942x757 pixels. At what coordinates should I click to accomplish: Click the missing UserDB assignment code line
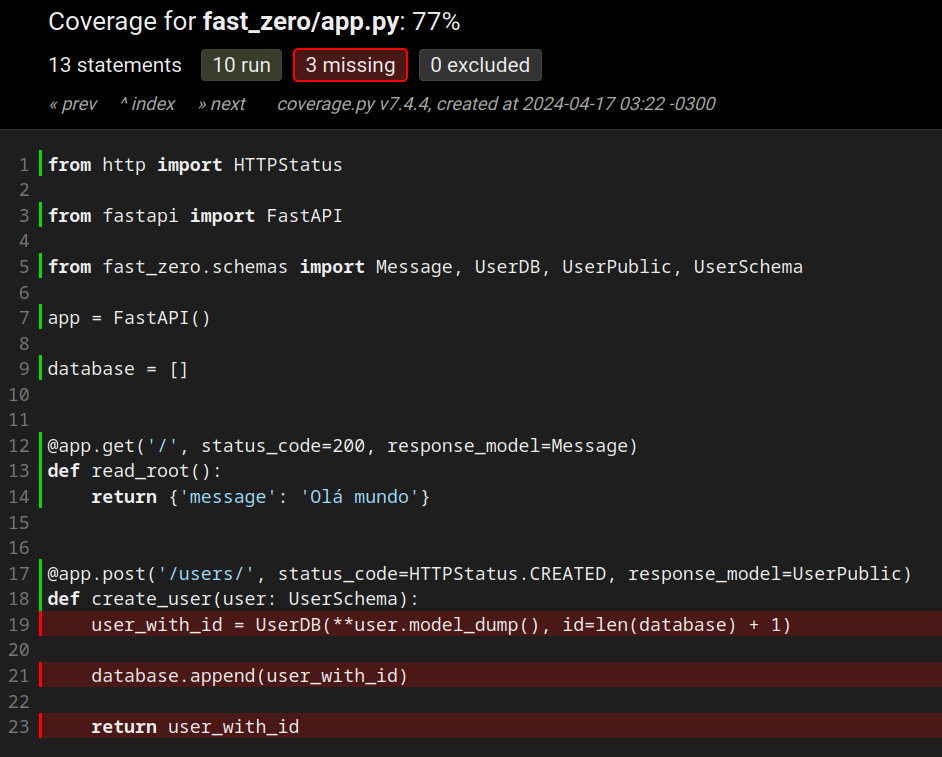[x=440, y=624]
